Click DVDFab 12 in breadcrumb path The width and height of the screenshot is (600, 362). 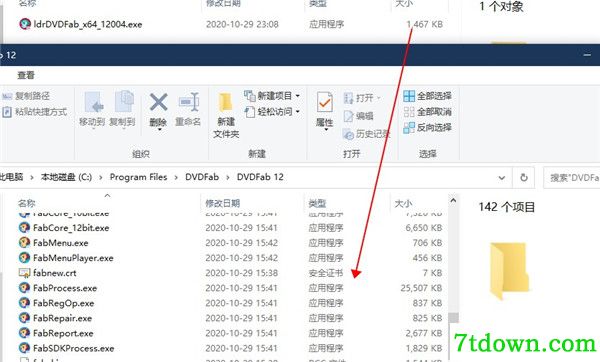pos(260,177)
